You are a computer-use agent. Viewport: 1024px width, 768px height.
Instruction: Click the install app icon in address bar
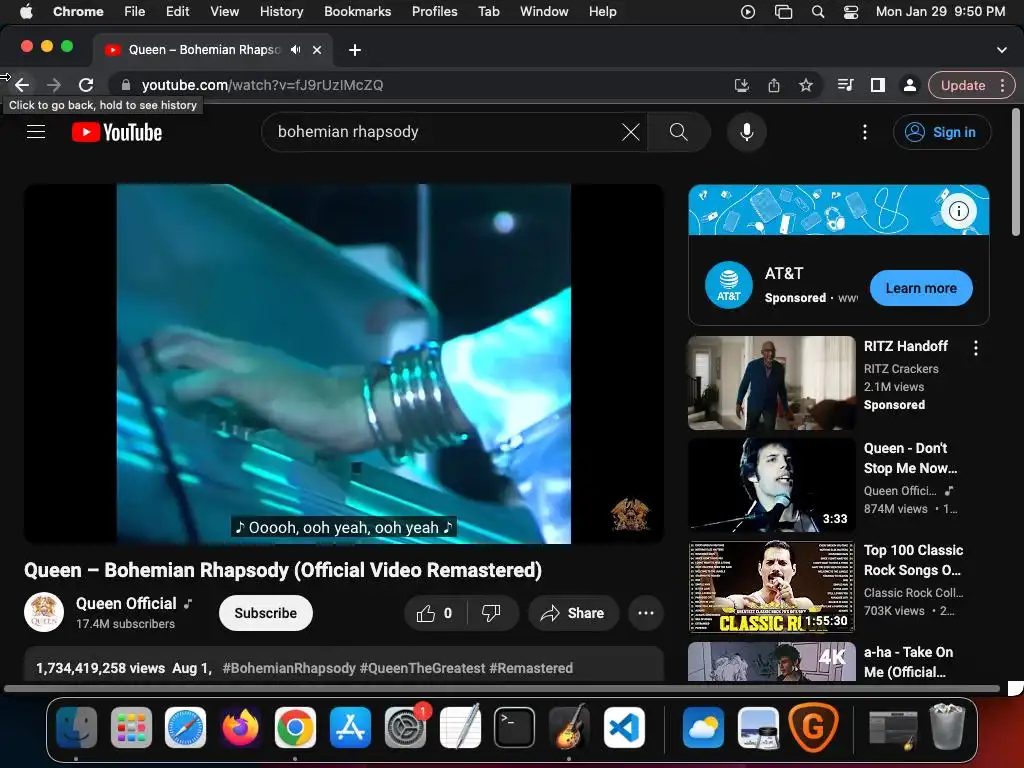click(741, 85)
